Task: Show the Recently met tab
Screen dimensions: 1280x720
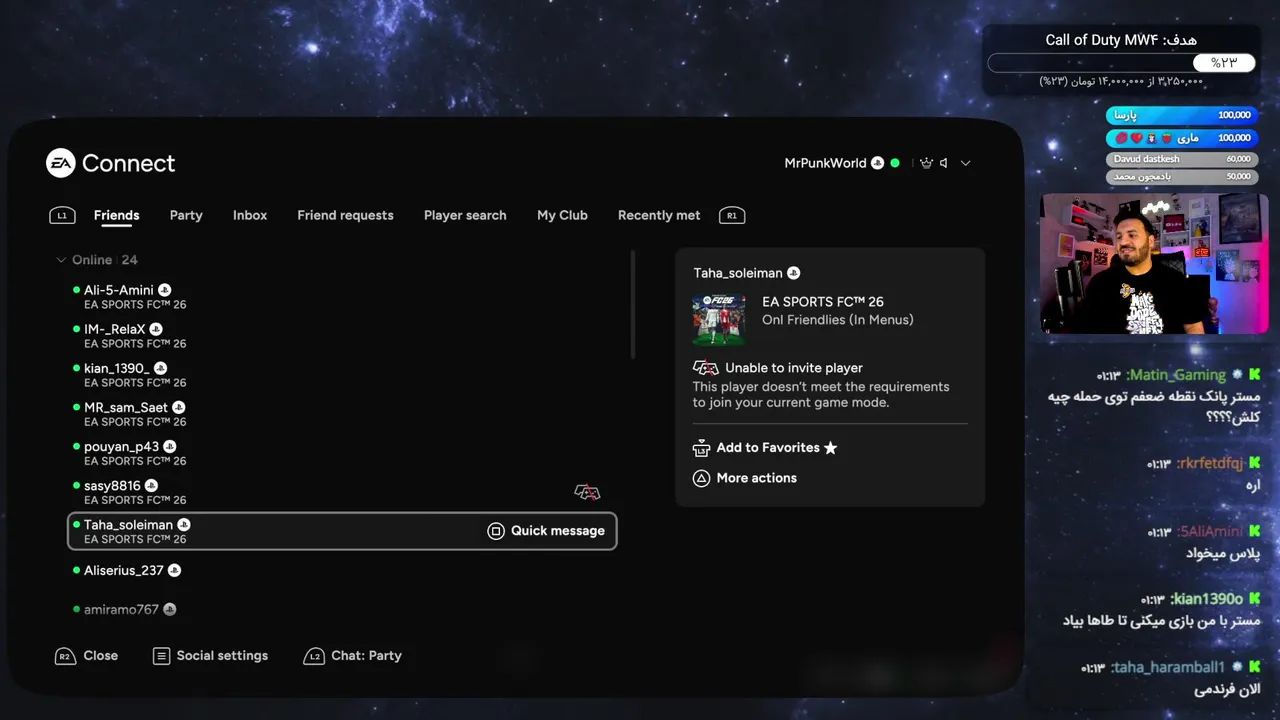Action: click(659, 215)
